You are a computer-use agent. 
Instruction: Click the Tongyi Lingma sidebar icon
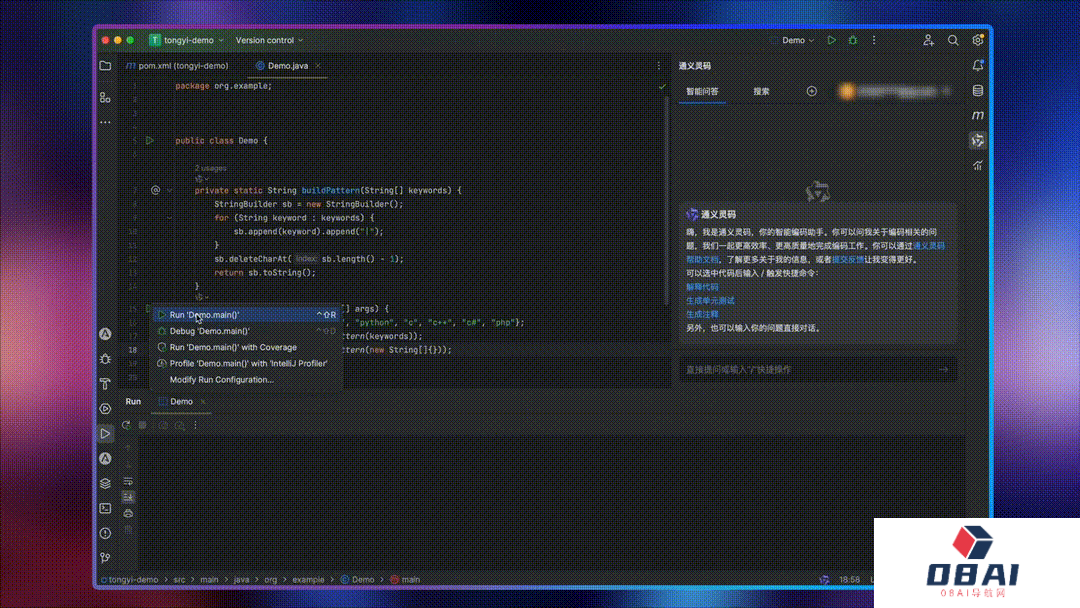point(977,141)
